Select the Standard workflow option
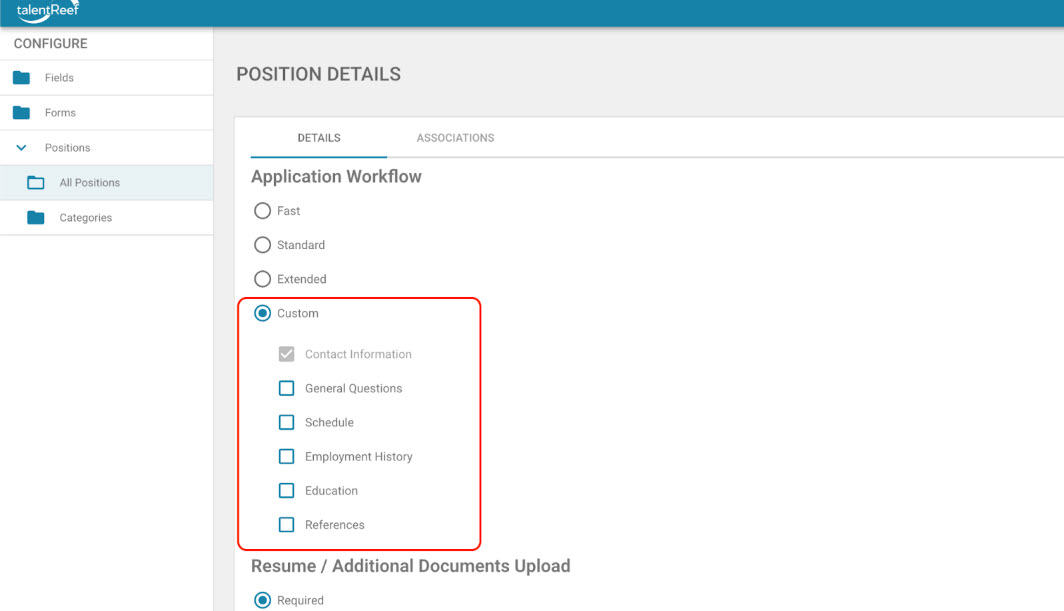Screen dimensions: 1064x611 point(263,245)
